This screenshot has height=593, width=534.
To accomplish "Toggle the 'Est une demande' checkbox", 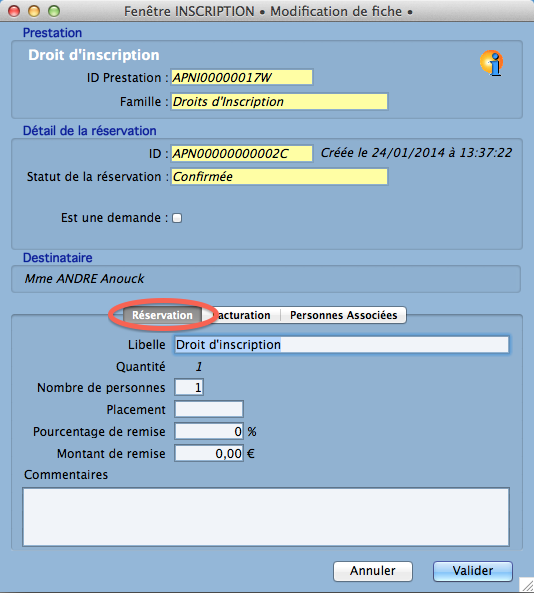I will (177, 218).
